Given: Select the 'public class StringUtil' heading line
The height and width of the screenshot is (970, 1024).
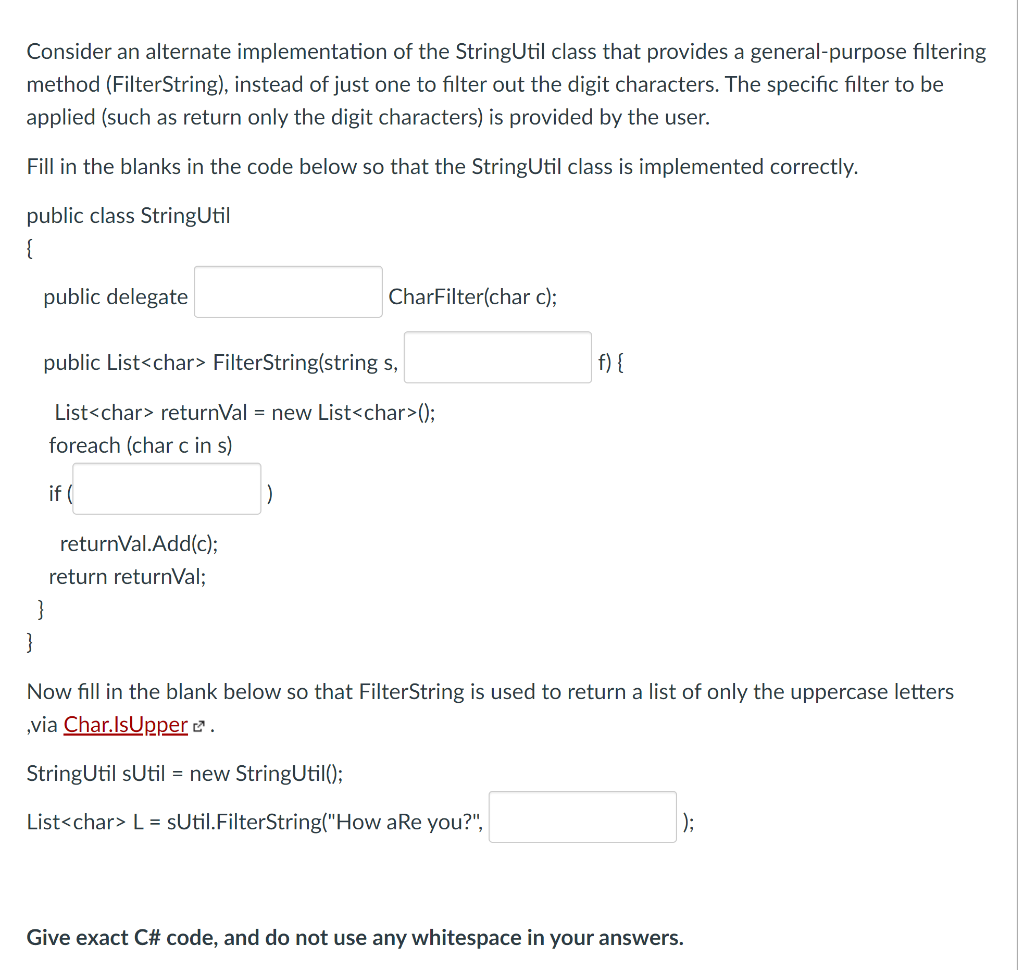Looking at the screenshot, I should (x=128, y=215).
